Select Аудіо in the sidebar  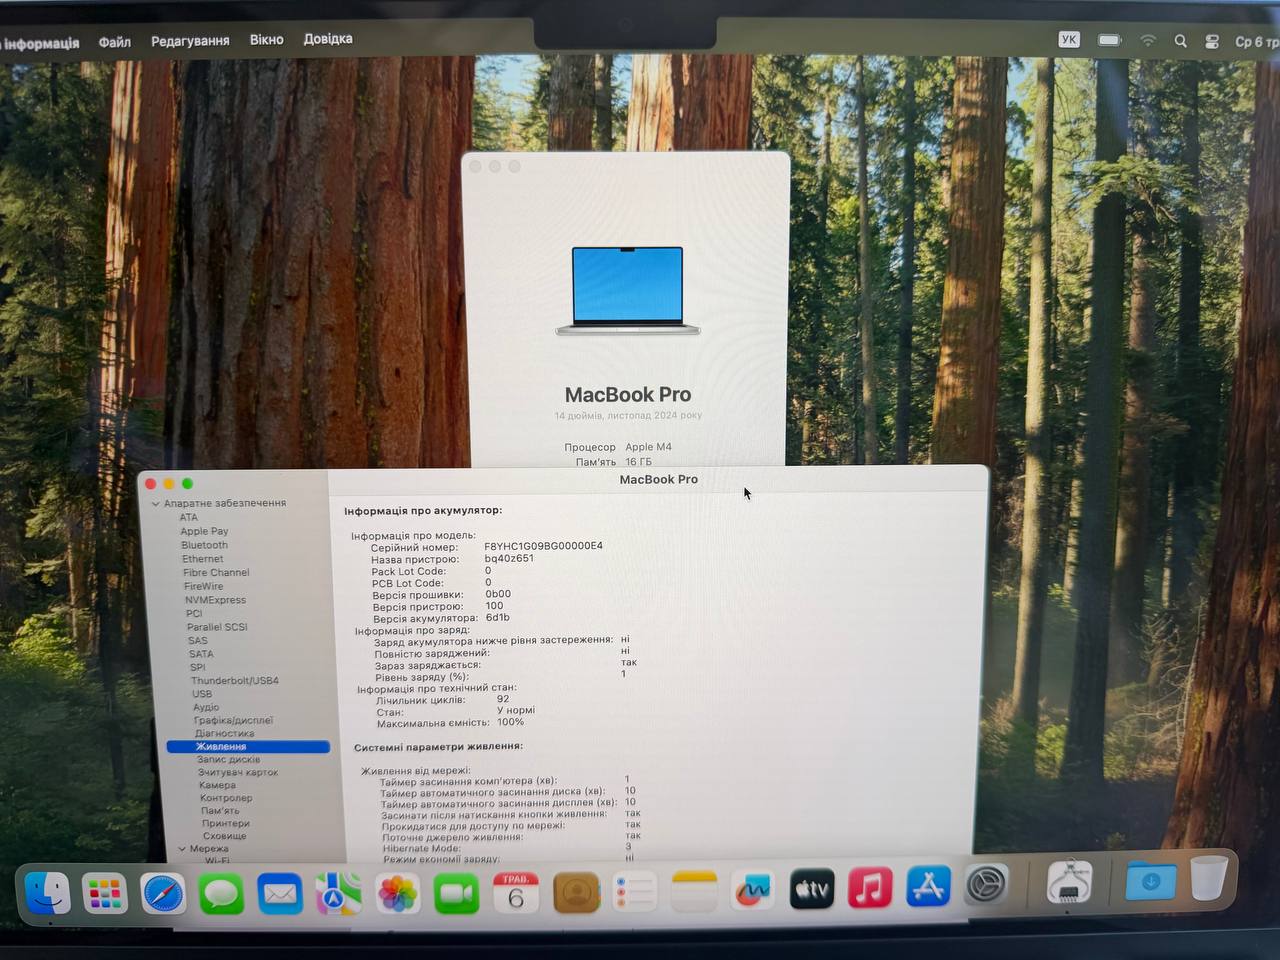click(206, 707)
